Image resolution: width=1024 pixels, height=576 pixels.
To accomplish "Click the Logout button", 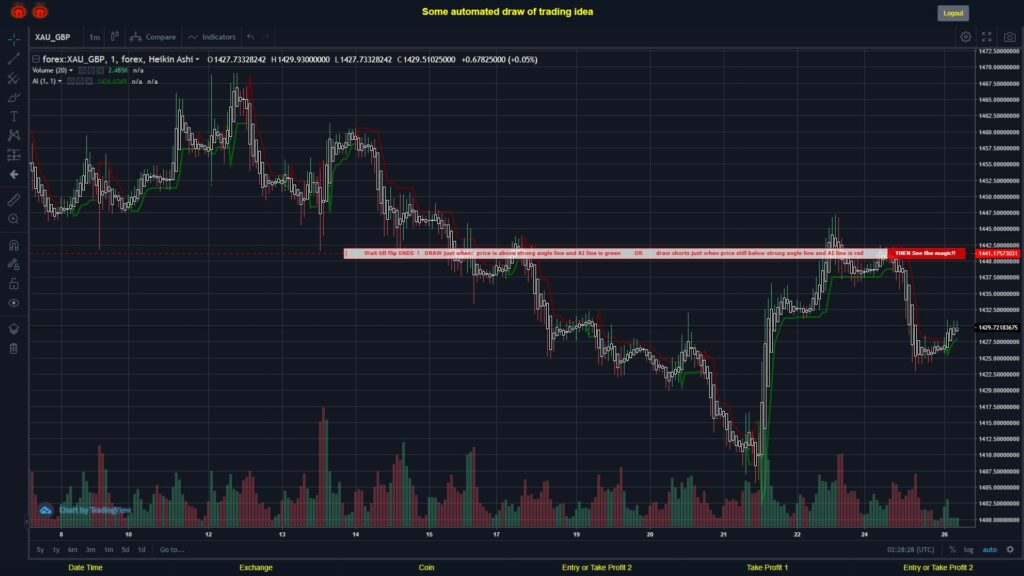I will 953,13.
